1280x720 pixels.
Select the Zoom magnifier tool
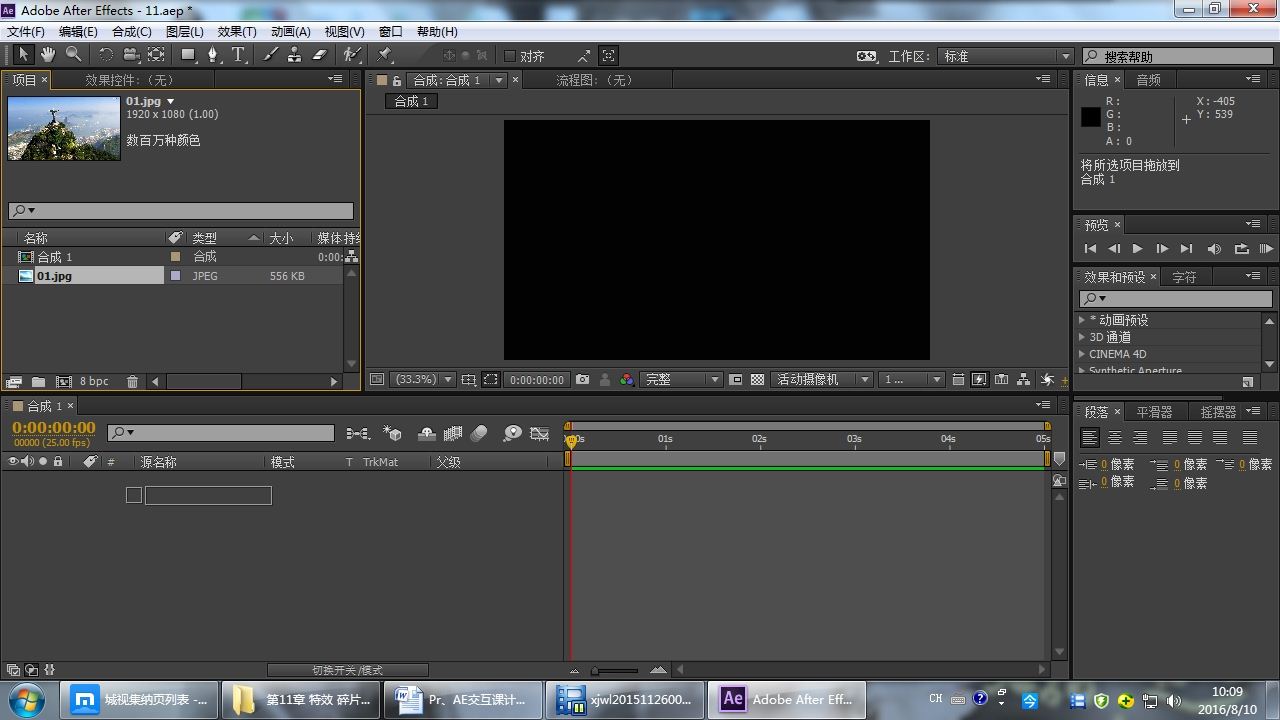pos(73,55)
